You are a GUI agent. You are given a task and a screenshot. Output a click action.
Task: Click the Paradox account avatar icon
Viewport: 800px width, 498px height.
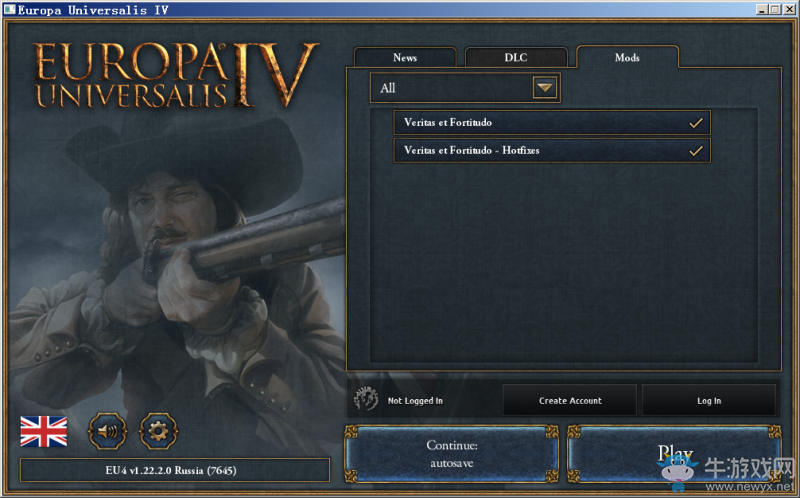click(x=366, y=399)
